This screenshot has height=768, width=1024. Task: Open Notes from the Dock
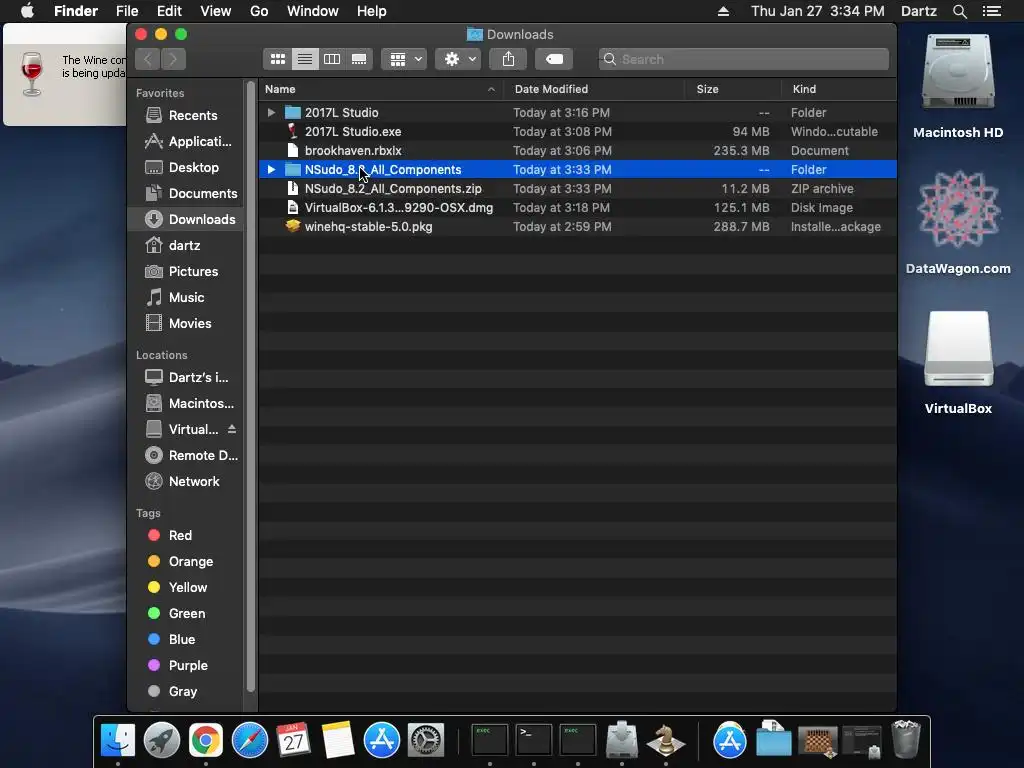tap(338, 740)
